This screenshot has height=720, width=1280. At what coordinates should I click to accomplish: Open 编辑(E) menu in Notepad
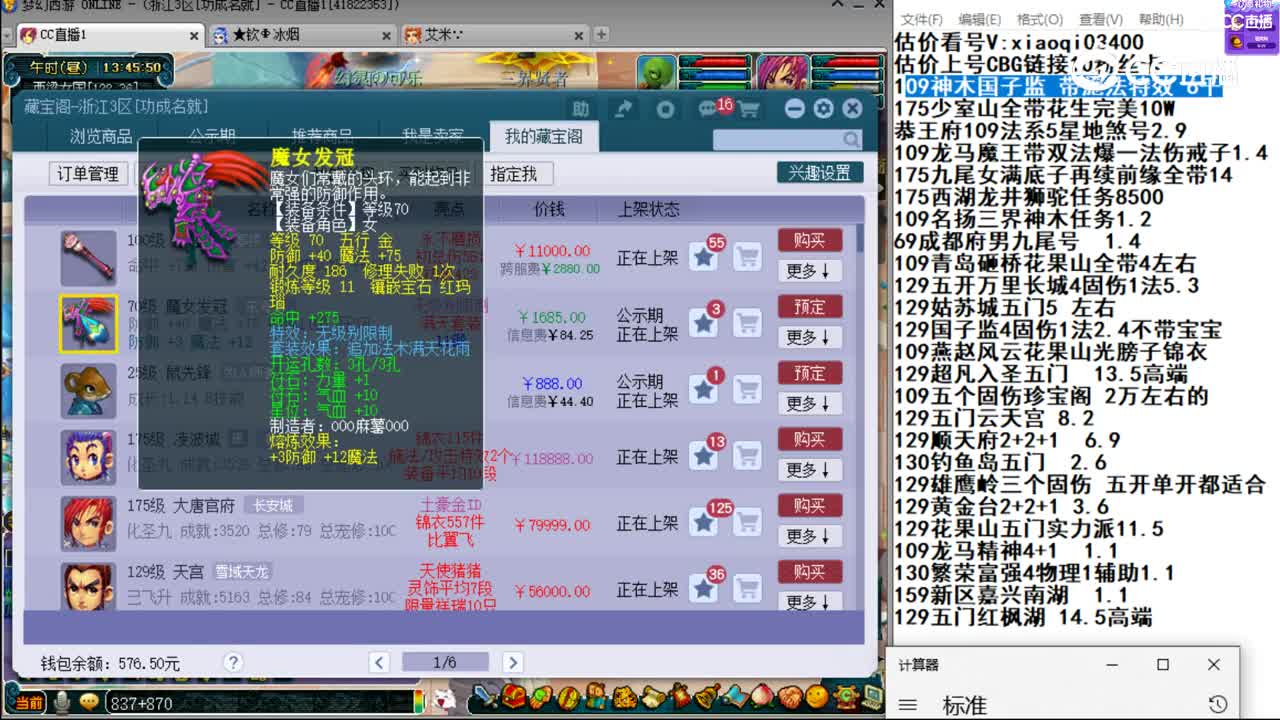pos(979,19)
